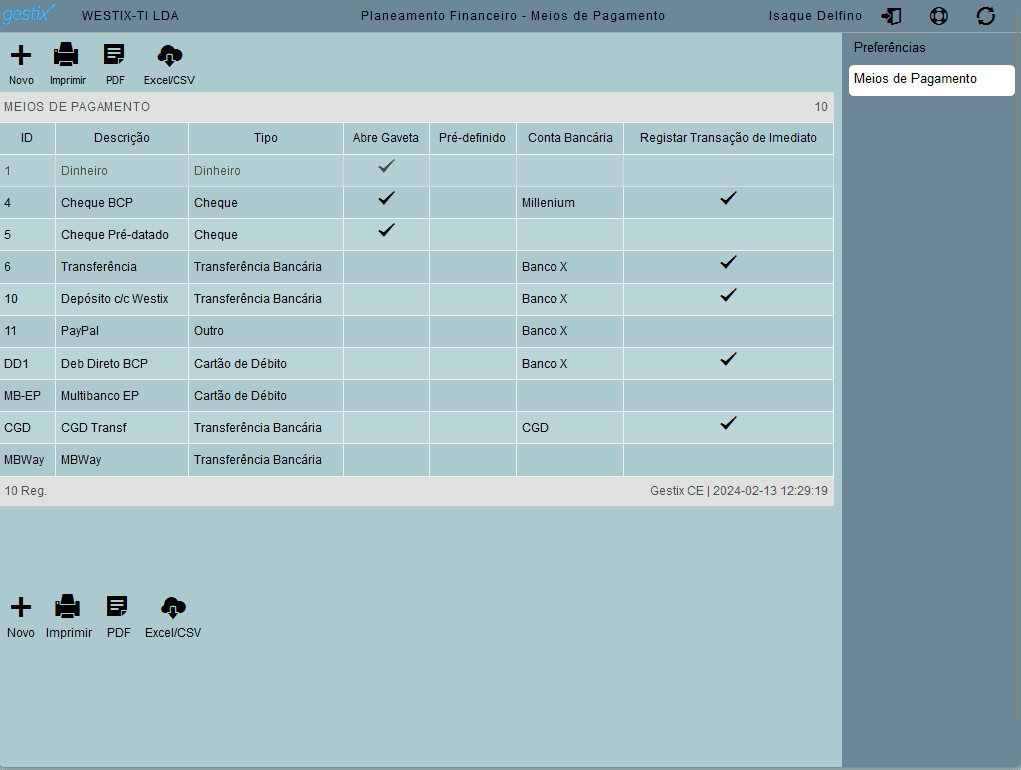Click the Millenium bank account cell

point(570,202)
